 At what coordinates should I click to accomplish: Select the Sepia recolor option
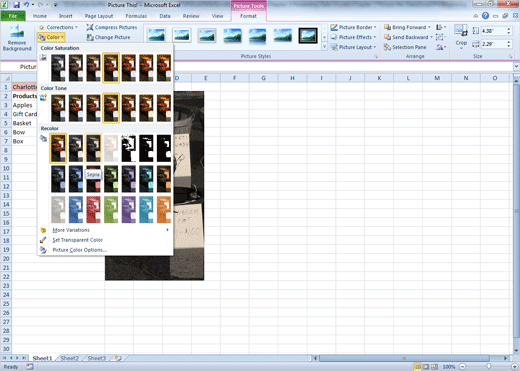(x=93, y=148)
